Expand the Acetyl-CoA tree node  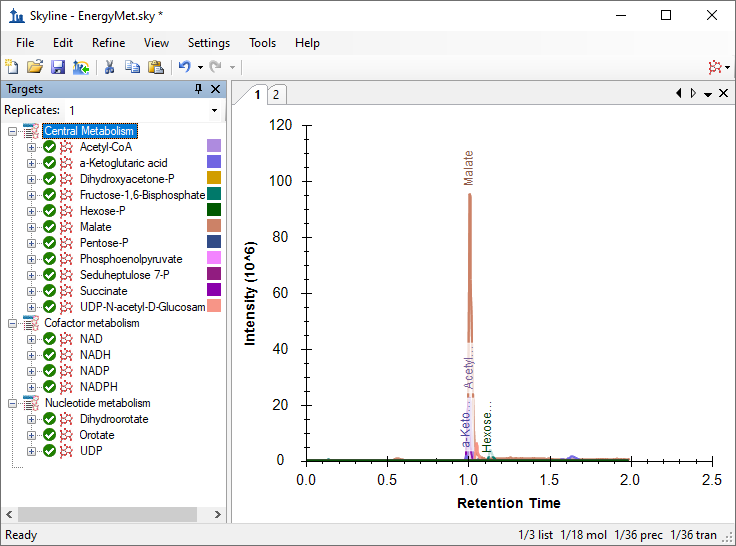coord(31,147)
